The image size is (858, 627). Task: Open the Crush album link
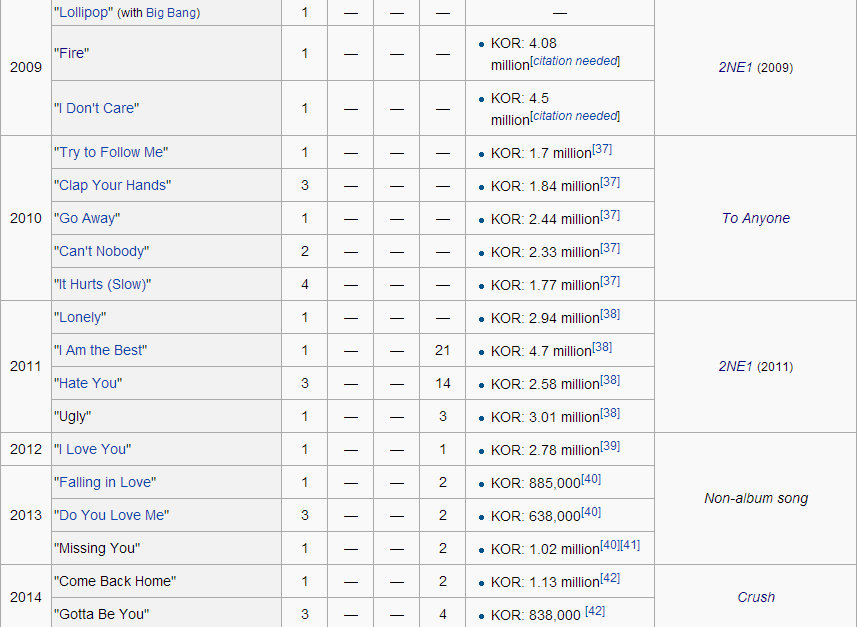(756, 597)
